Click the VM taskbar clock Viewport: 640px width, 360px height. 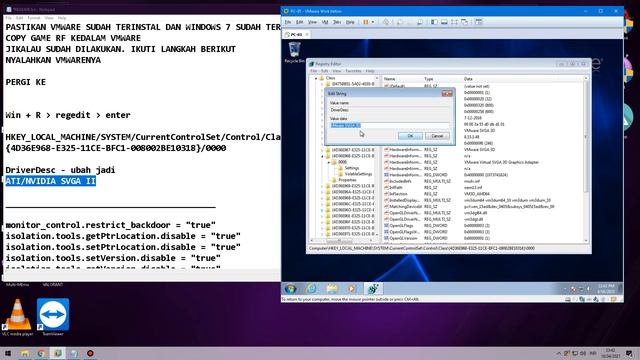[606, 289]
